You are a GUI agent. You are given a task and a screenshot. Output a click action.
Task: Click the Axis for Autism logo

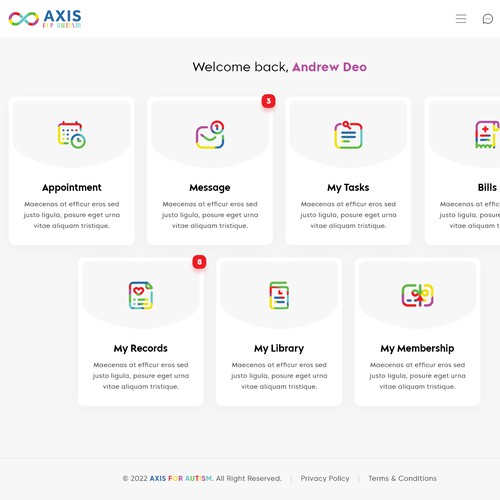[45, 19]
